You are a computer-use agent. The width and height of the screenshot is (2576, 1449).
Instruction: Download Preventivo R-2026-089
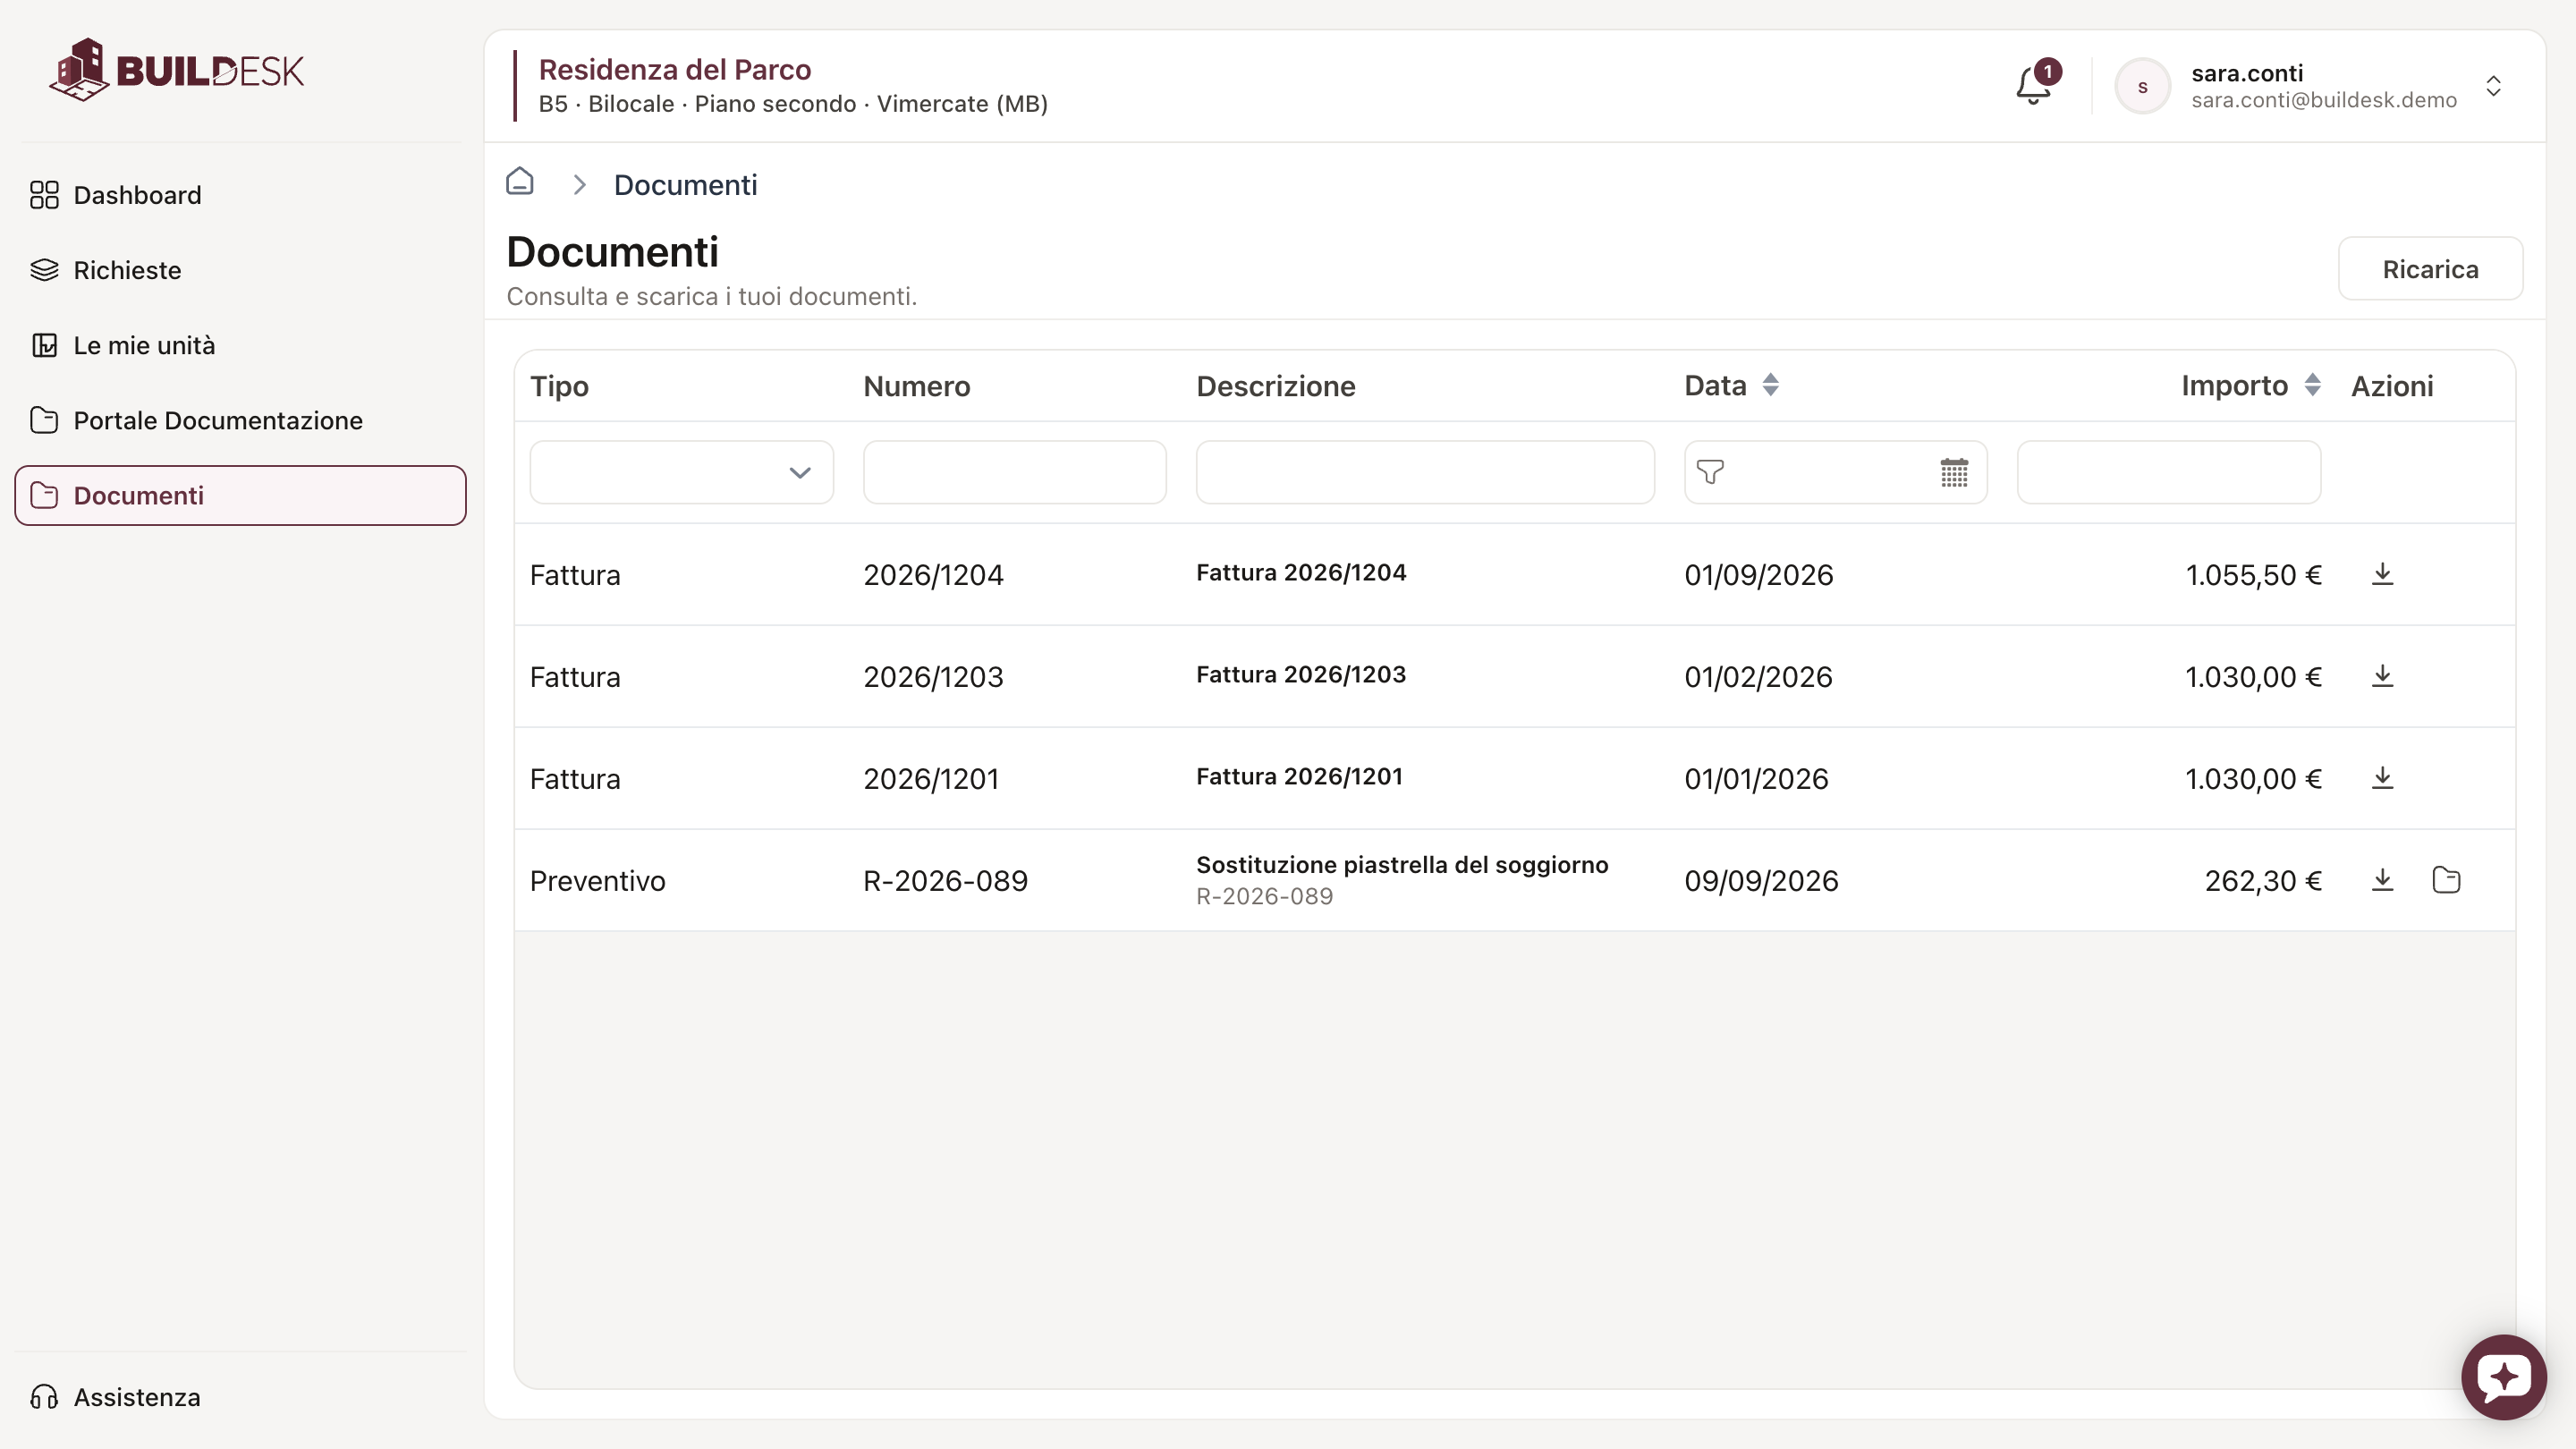[x=2383, y=880]
